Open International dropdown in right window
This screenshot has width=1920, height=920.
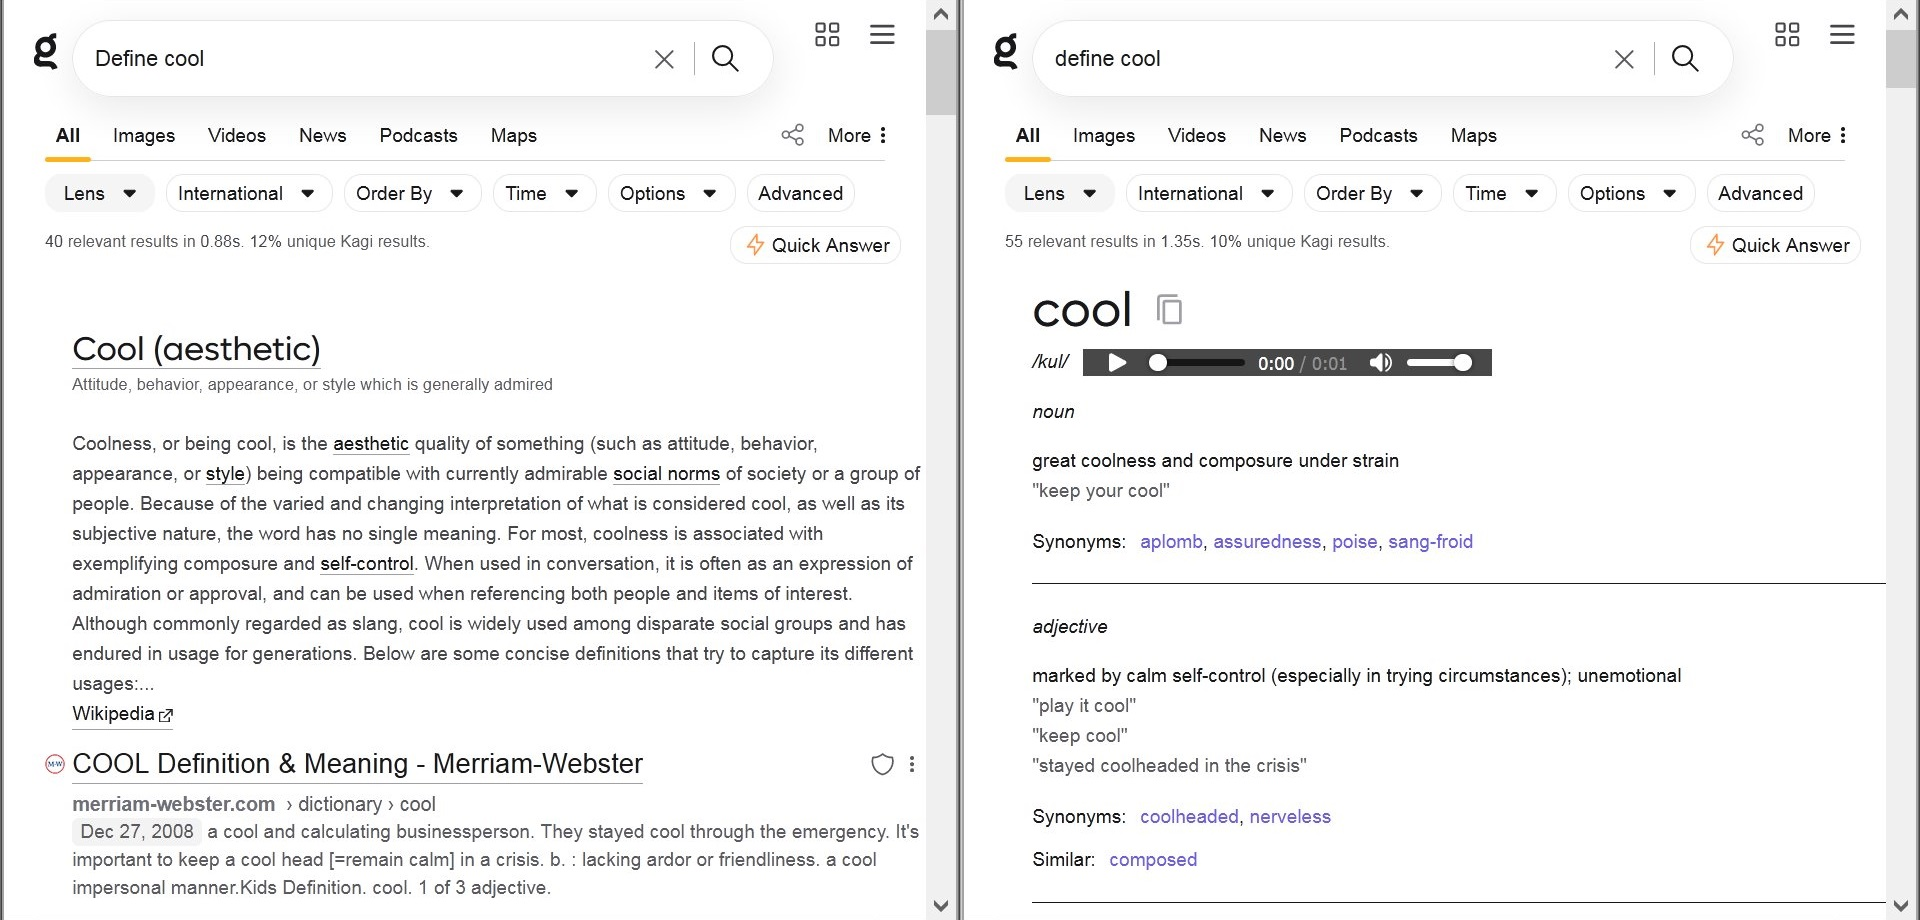pyautogui.click(x=1209, y=193)
